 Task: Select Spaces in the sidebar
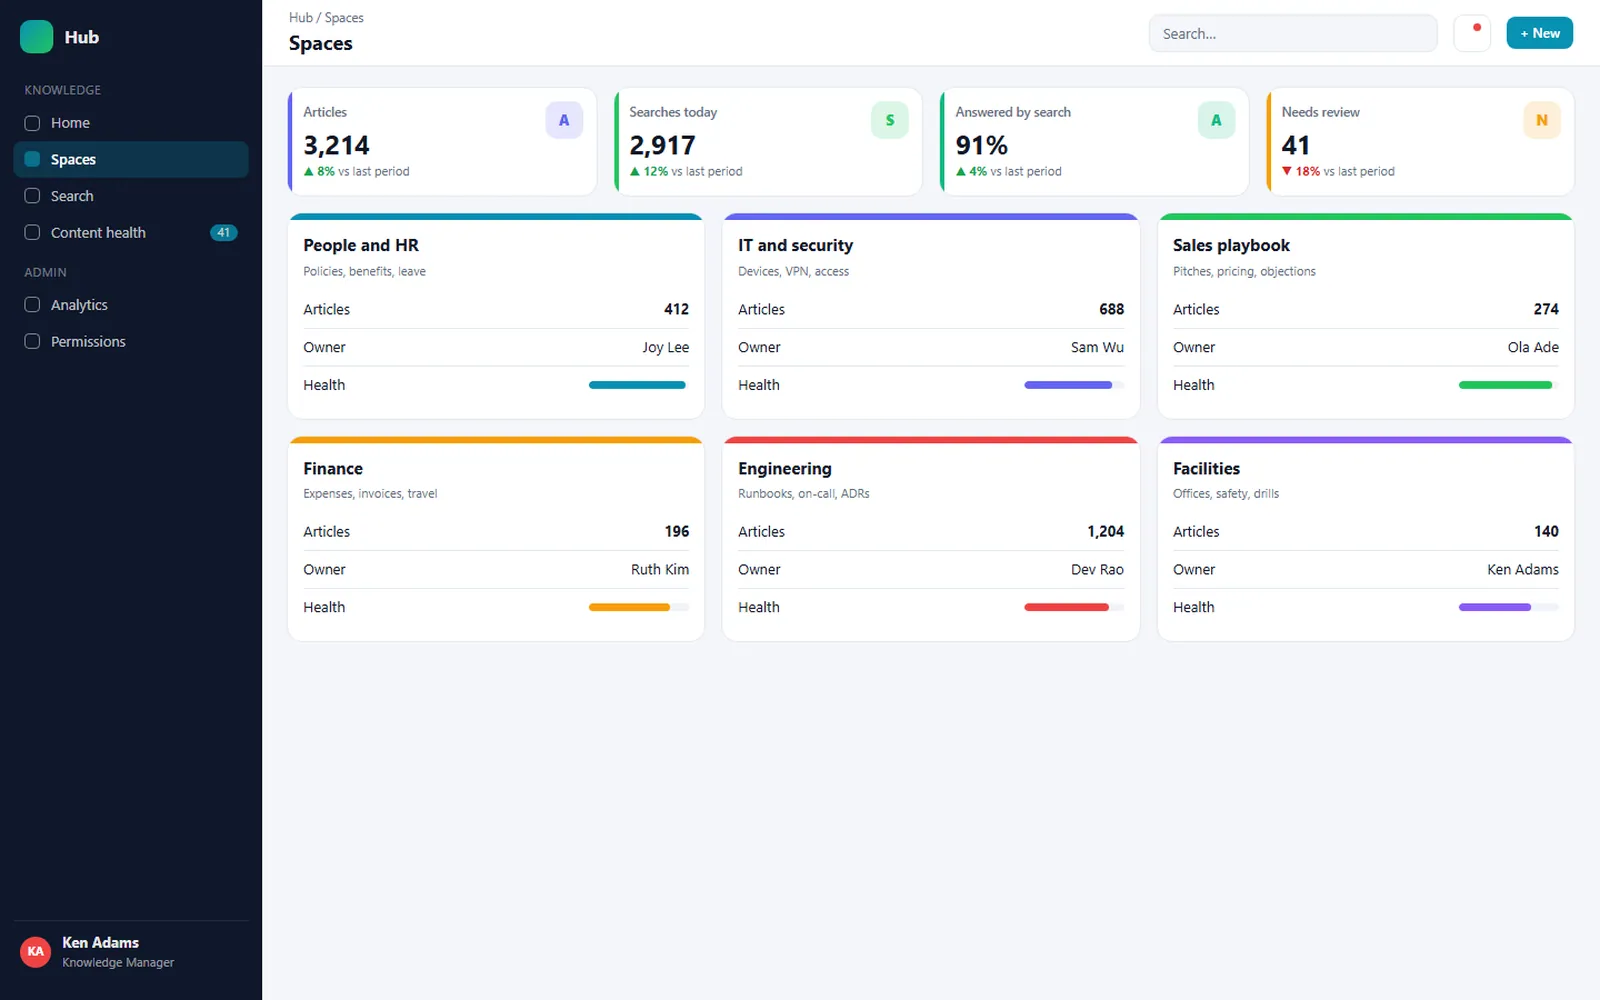(131, 159)
